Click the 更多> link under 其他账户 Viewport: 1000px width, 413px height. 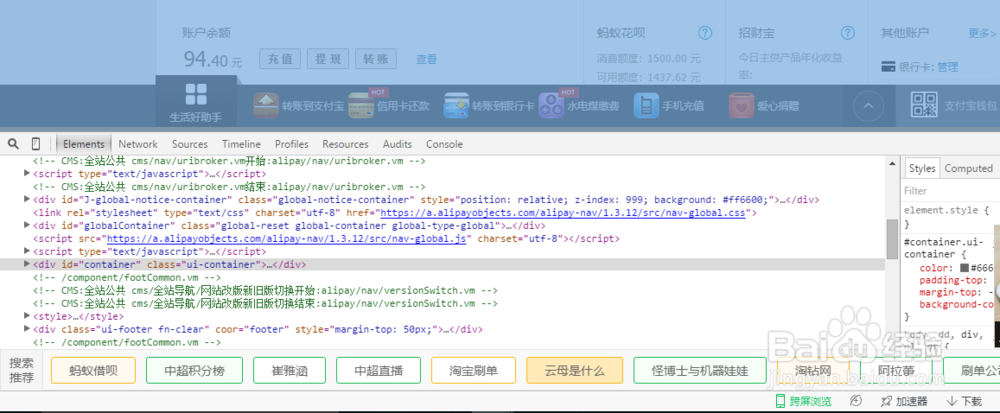(x=982, y=33)
